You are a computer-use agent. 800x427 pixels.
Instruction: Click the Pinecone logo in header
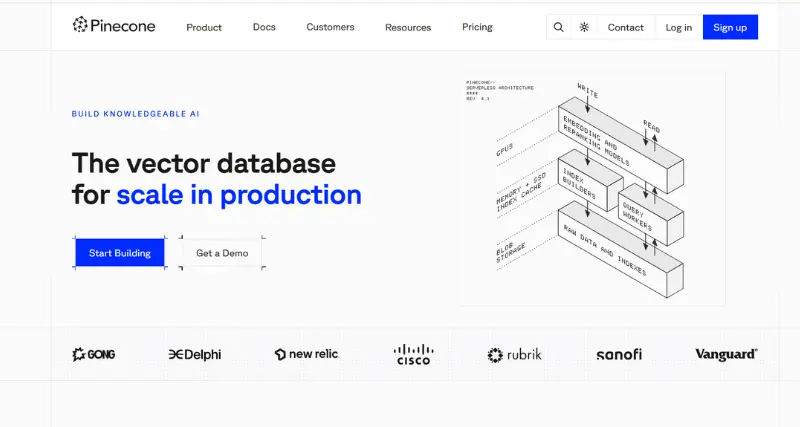(x=114, y=27)
